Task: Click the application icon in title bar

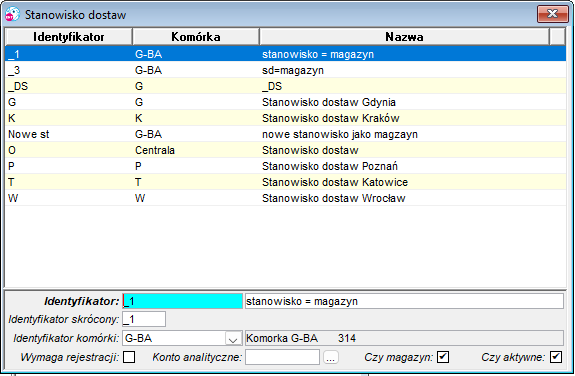Action: coord(12,14)
